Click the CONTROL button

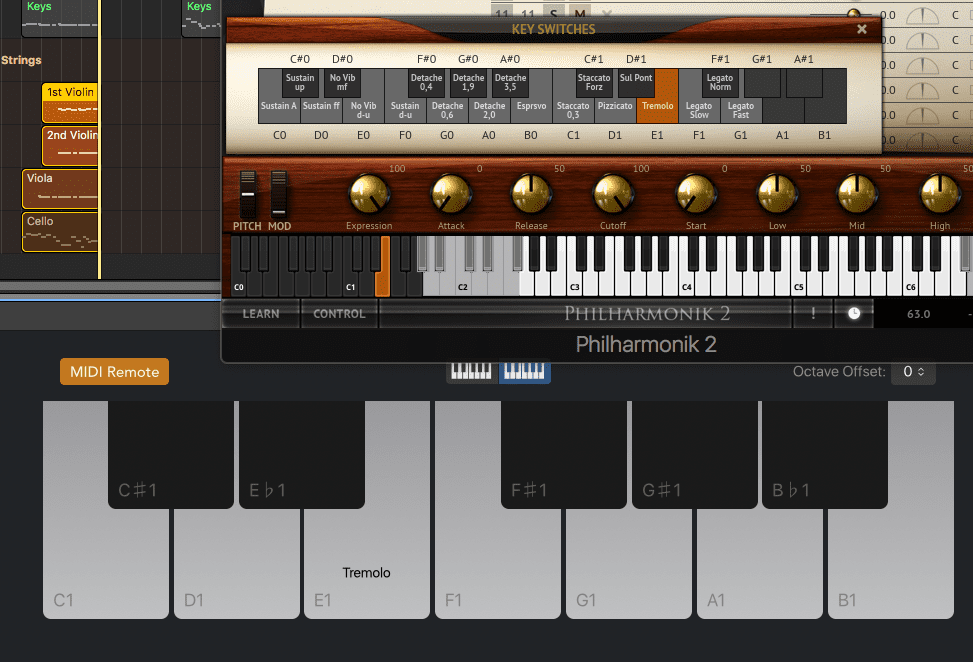(x=339, y=313)
